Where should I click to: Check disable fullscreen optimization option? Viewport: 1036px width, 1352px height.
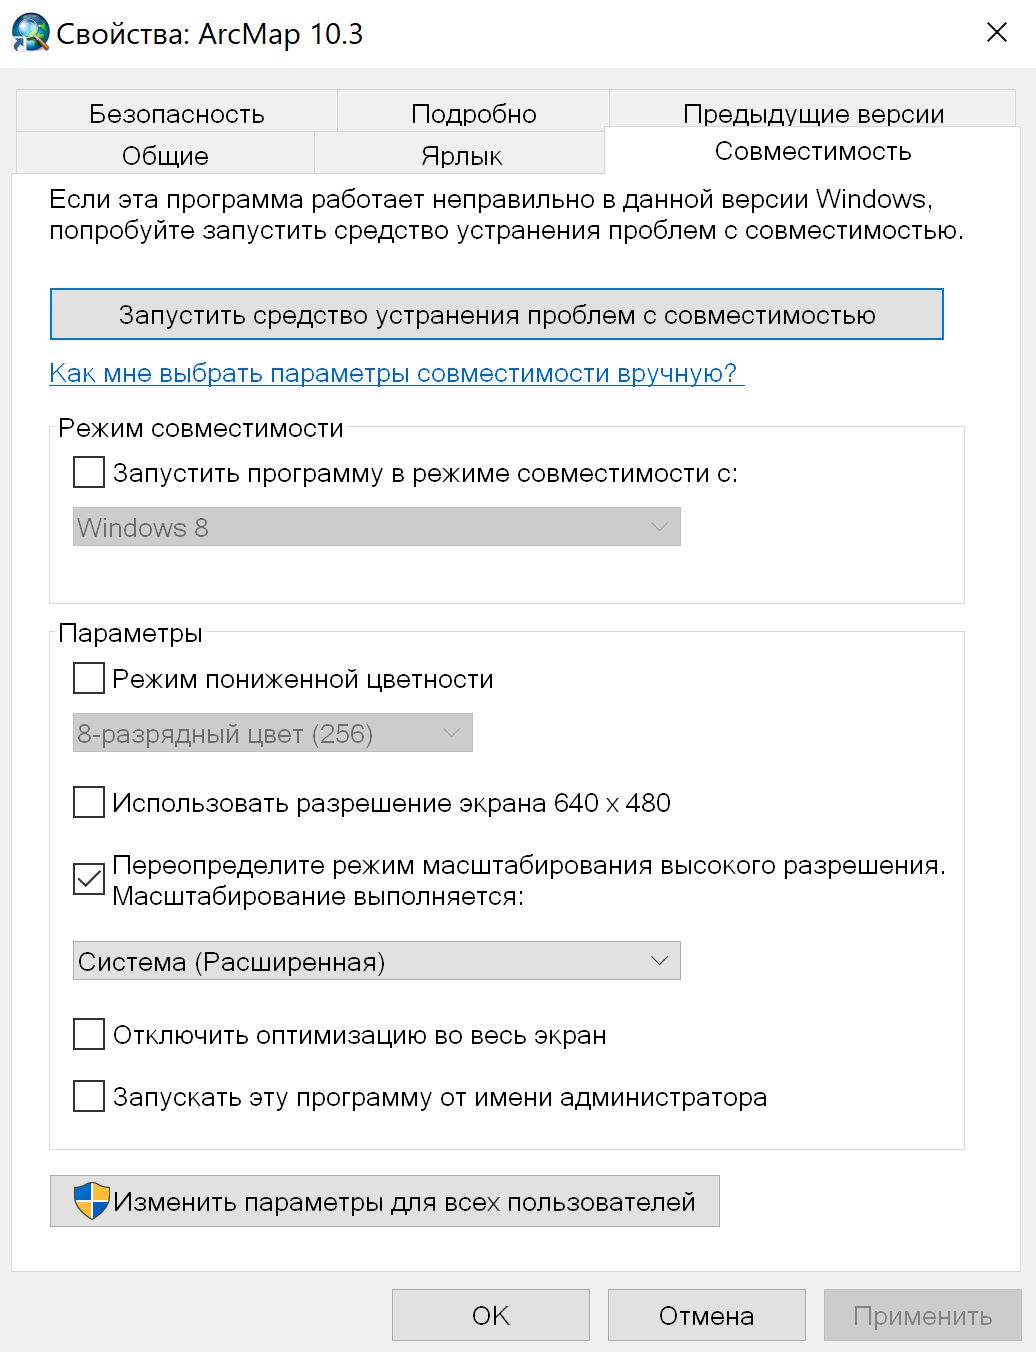(x=89, y=1034)
